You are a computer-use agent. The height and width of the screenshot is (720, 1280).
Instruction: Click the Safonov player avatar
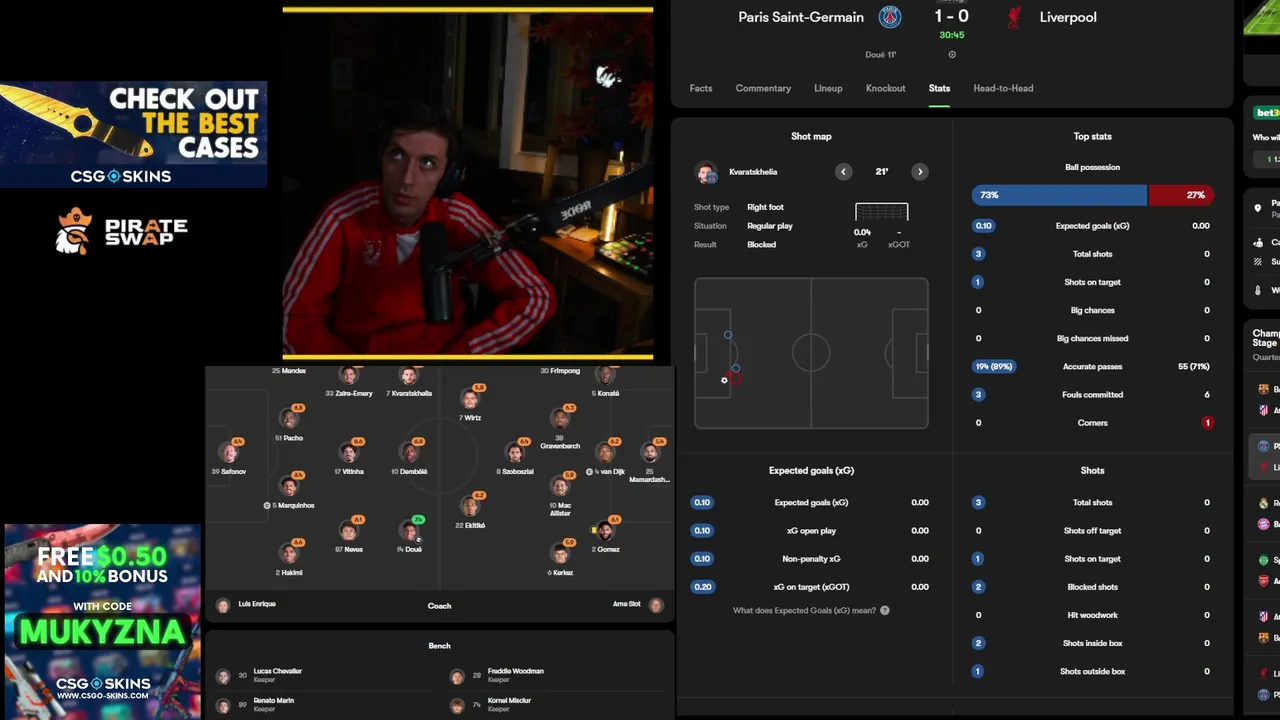pos(229,453)
